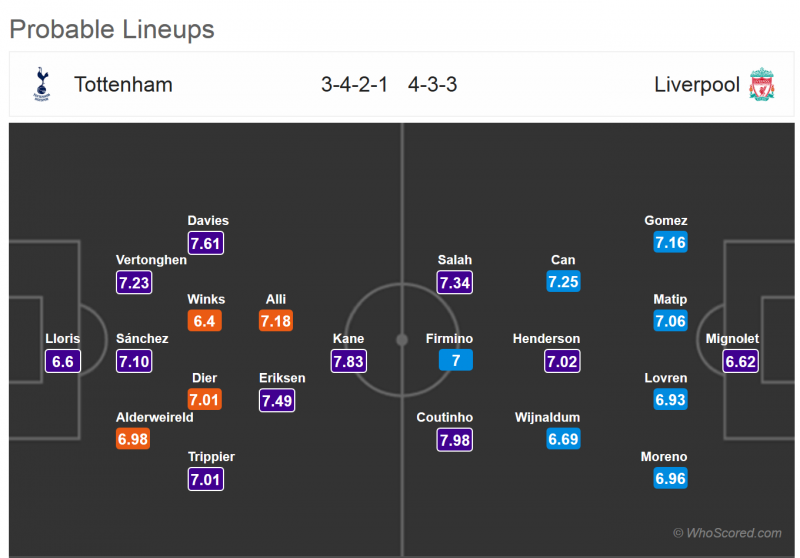The height and width of the screenshot is (558, 800).
Task: Click Alderweireld's orange 6.98 rating
Action: click(x=133, y=440)
